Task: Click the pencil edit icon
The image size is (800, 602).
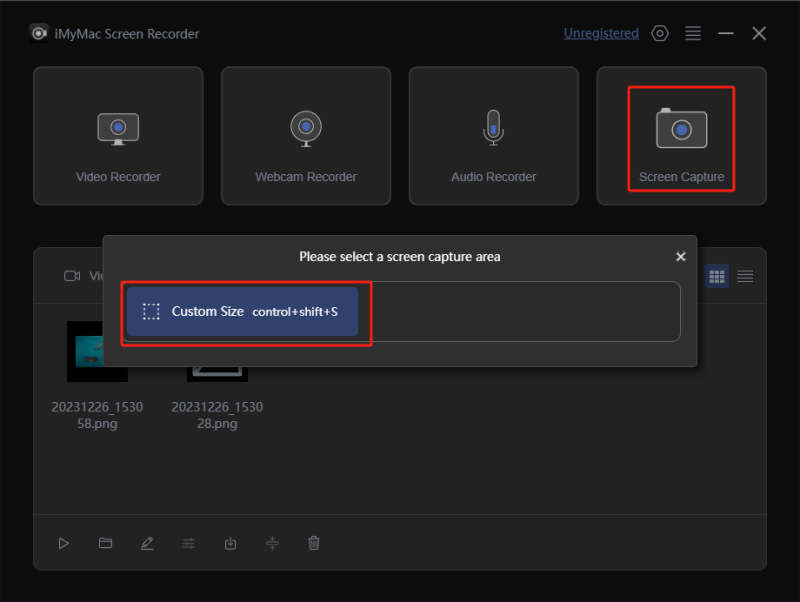Action: pos(147,543)
